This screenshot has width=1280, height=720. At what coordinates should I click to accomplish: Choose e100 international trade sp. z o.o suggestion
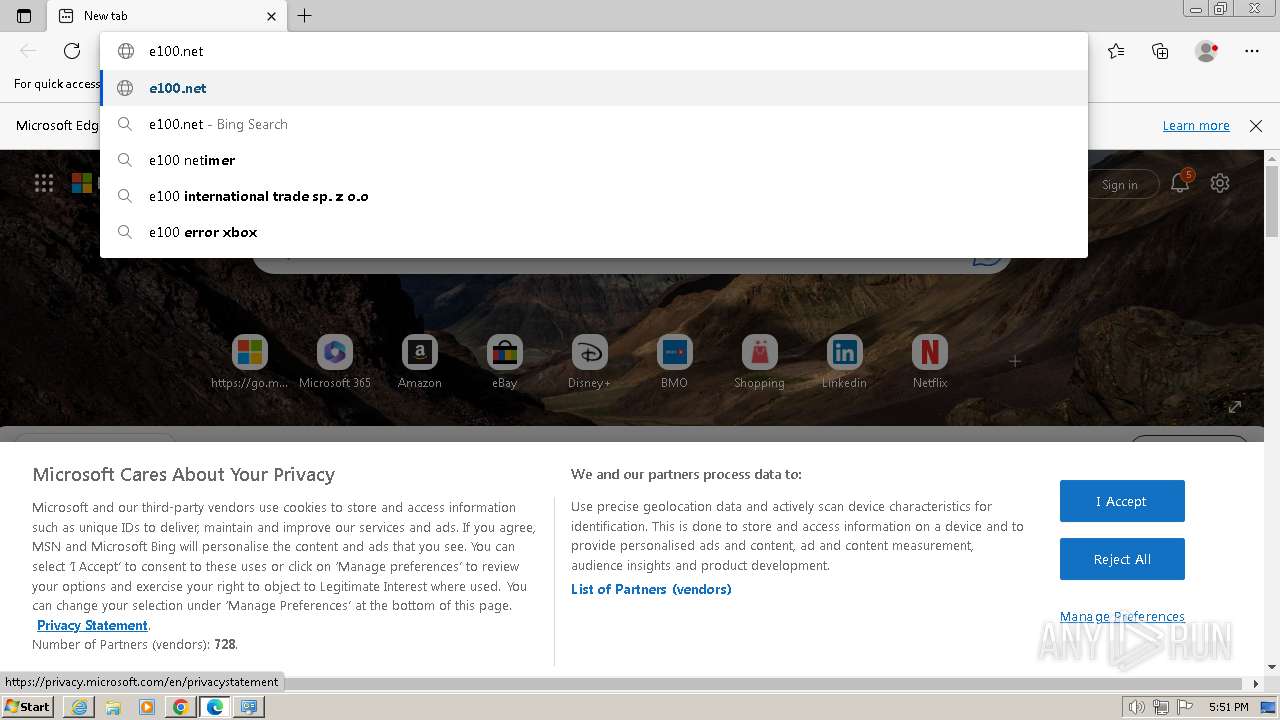(594, 196)
